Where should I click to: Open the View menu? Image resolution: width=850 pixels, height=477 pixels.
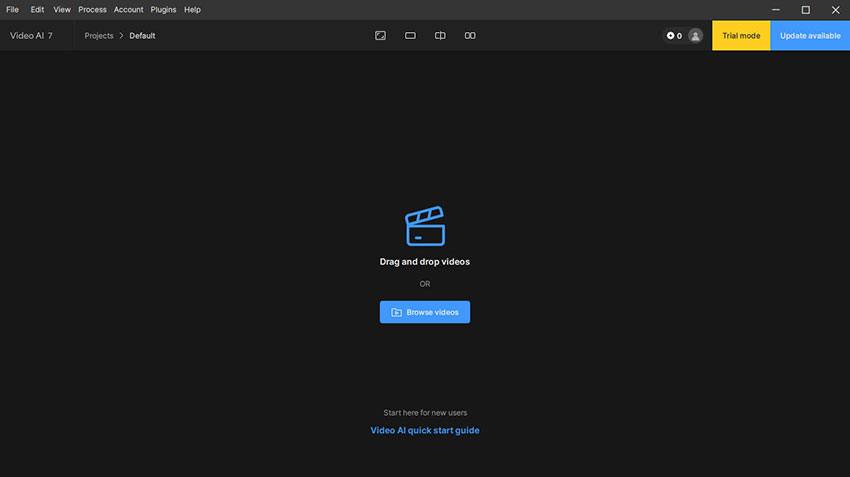[x=62, y=10]
